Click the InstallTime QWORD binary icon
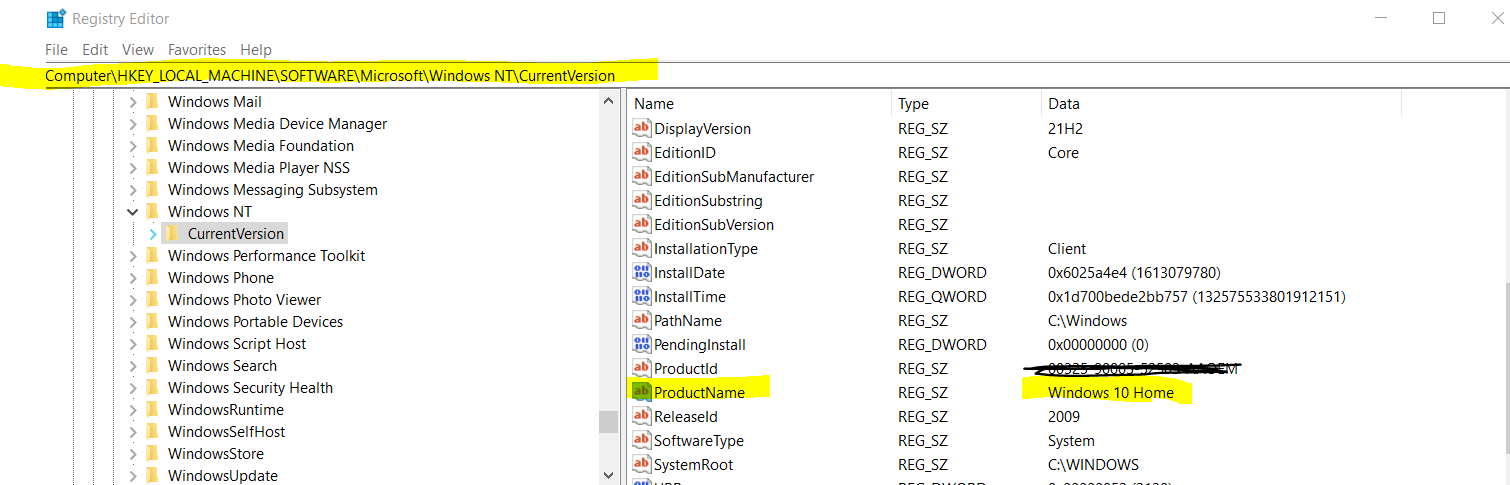 [x=642, y=296]
